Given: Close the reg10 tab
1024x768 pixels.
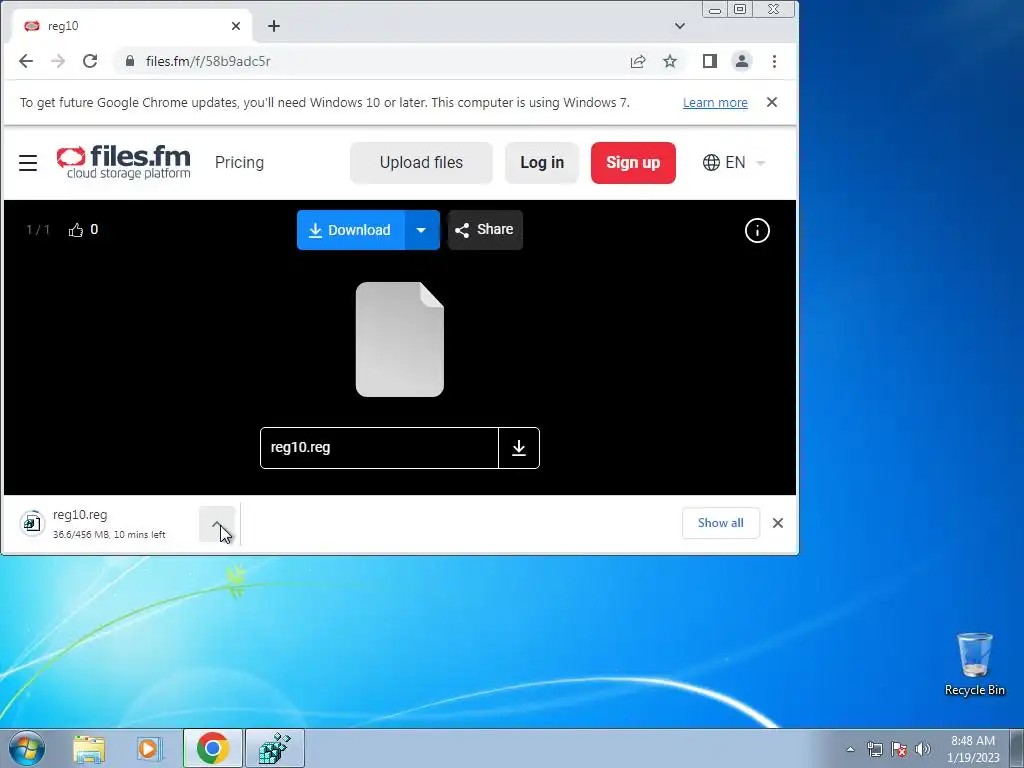Looking at the screenshot, I should pyautogui.click(x=236, y=26).
